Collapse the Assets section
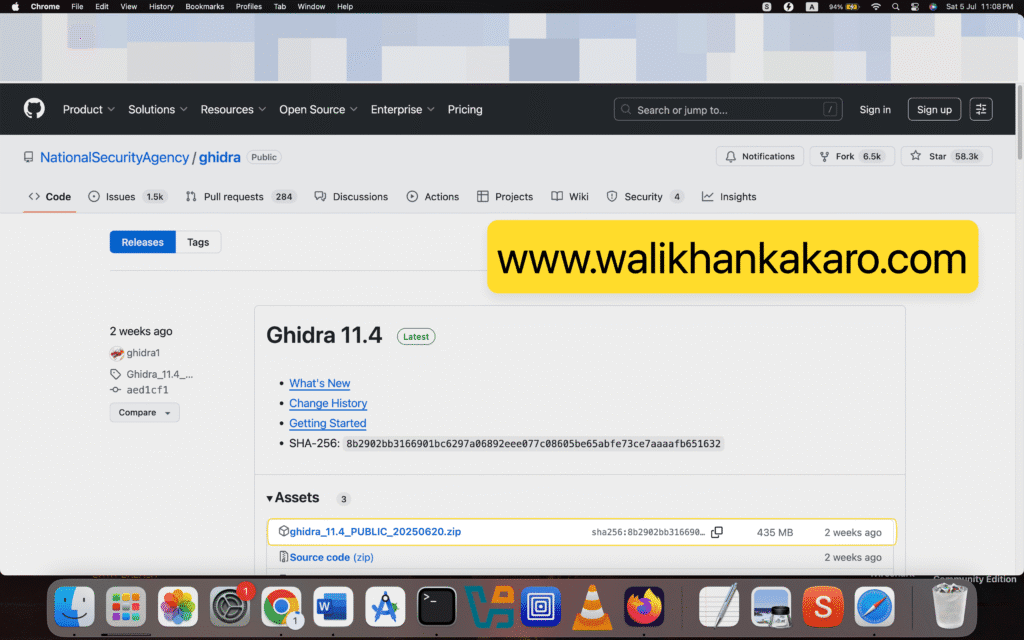 (x=293, y=498)
